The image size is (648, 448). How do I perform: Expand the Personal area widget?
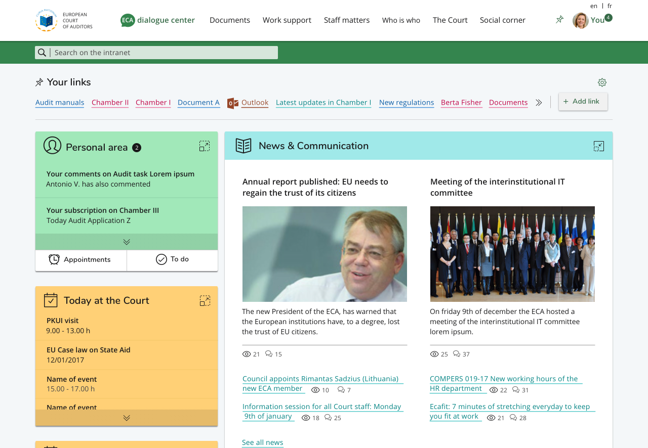[x=204, y=146]
